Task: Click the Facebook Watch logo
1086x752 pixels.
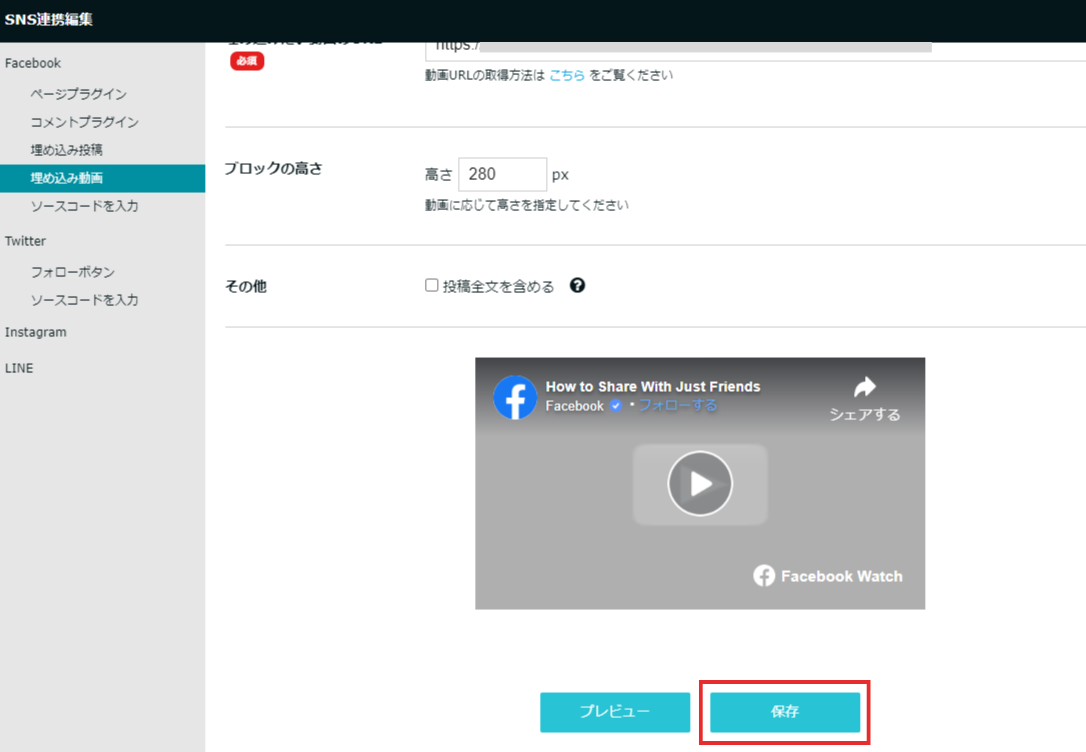Action: (x=828, y=575)
